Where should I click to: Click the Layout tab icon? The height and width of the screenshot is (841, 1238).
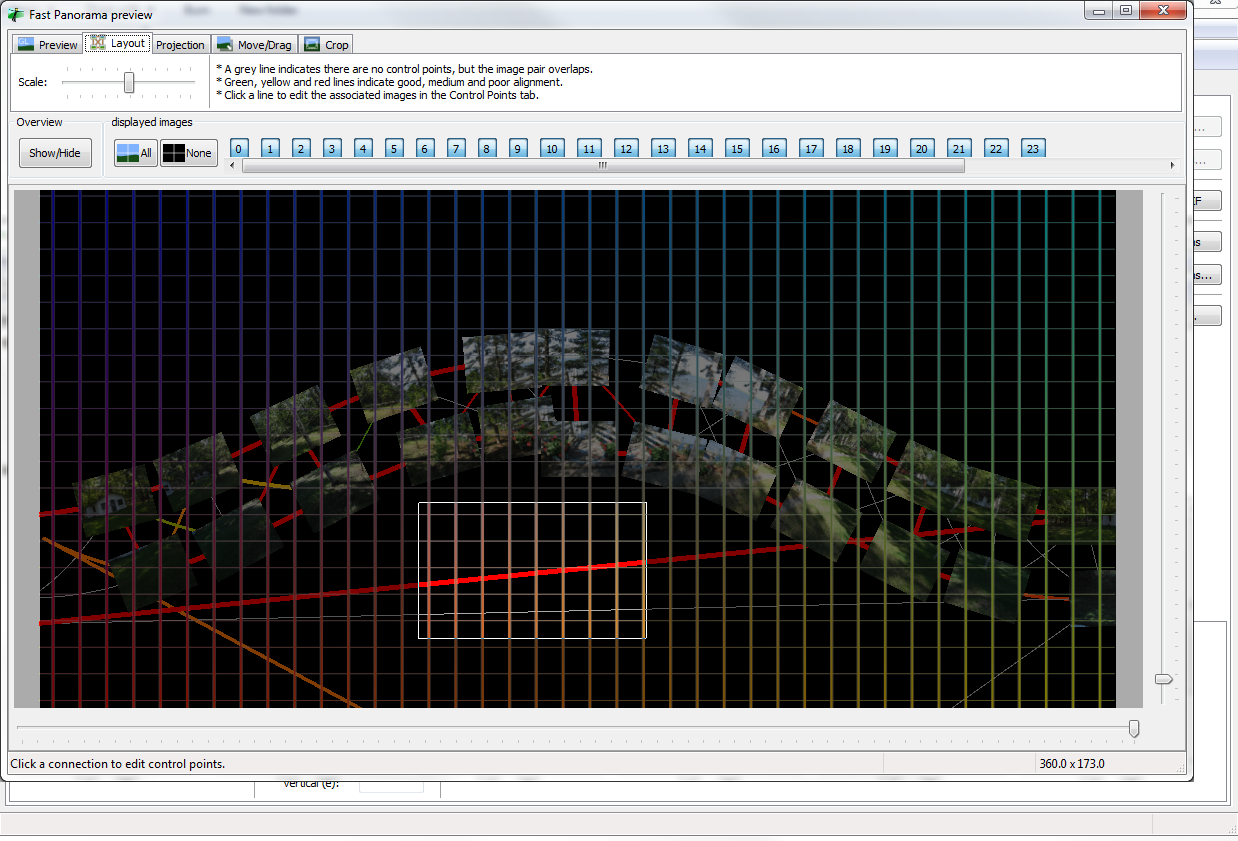point(98,44)
